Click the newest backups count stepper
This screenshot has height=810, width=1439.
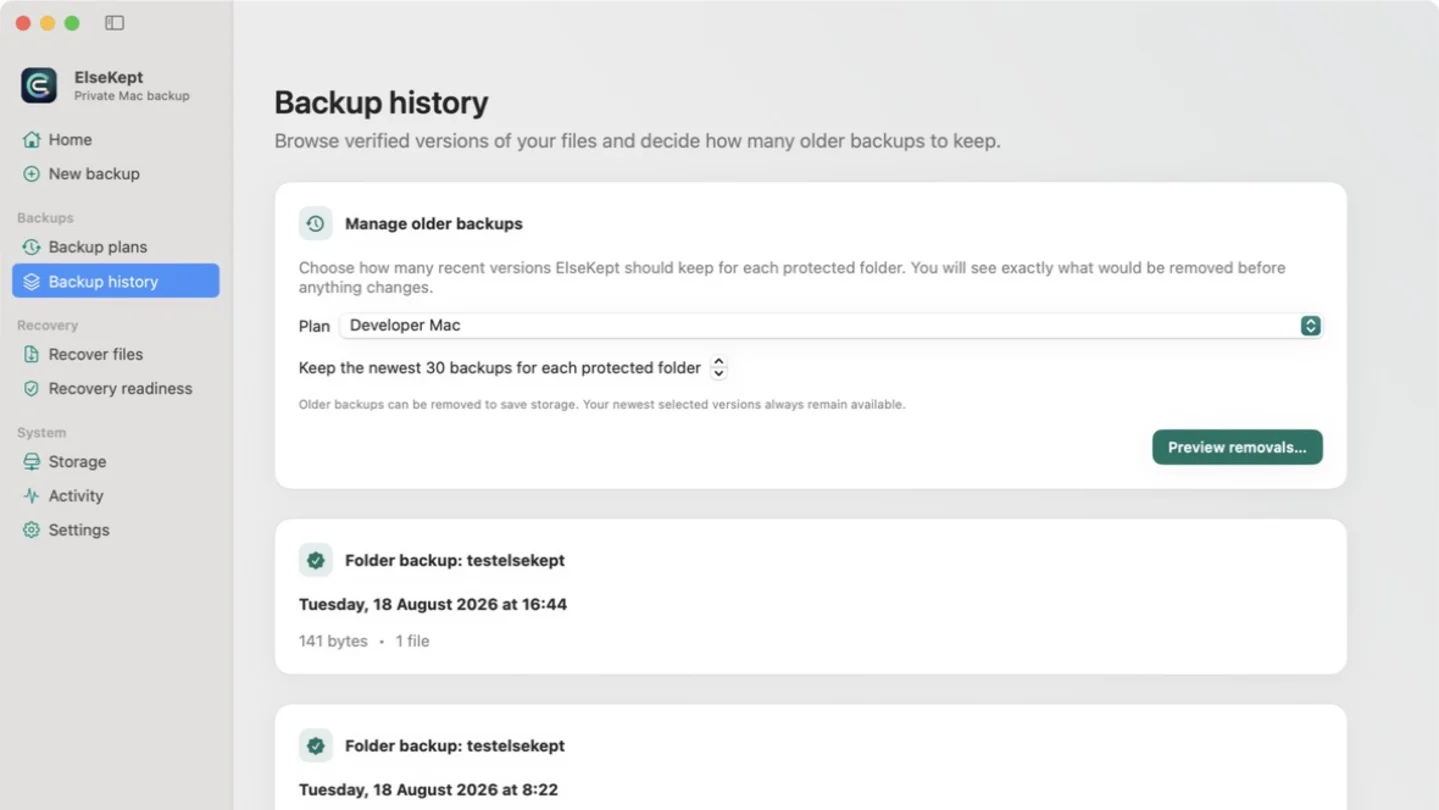coord(718,368)
